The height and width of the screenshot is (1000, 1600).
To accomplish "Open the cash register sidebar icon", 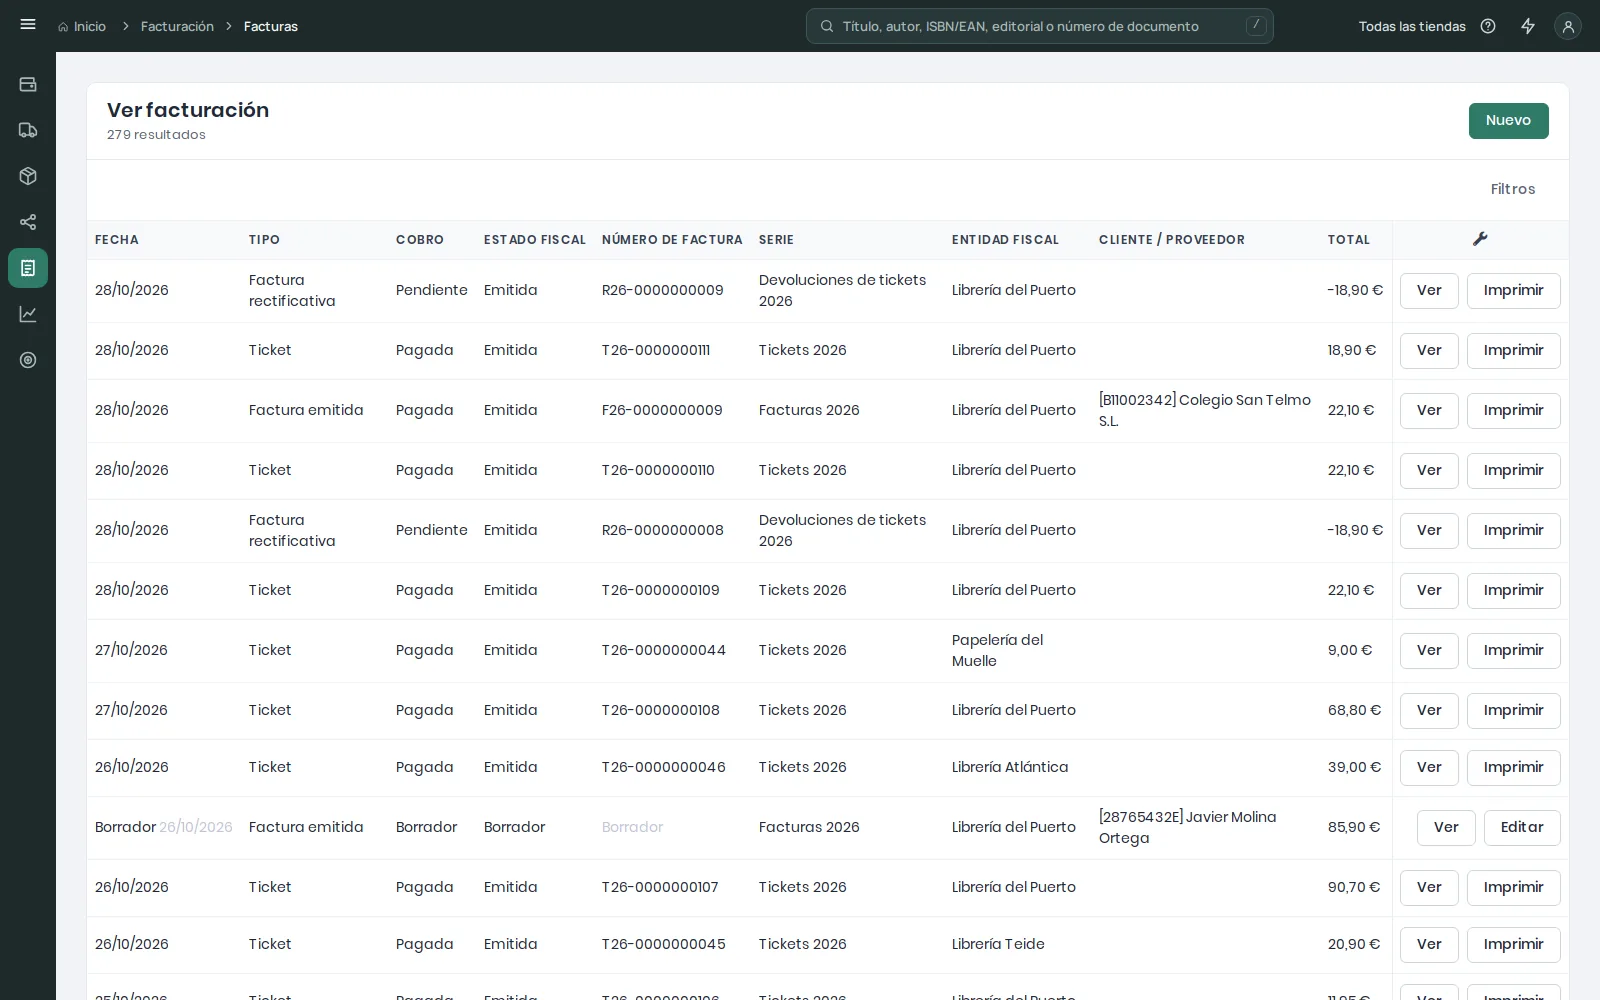I will click(x=28, y=84).
